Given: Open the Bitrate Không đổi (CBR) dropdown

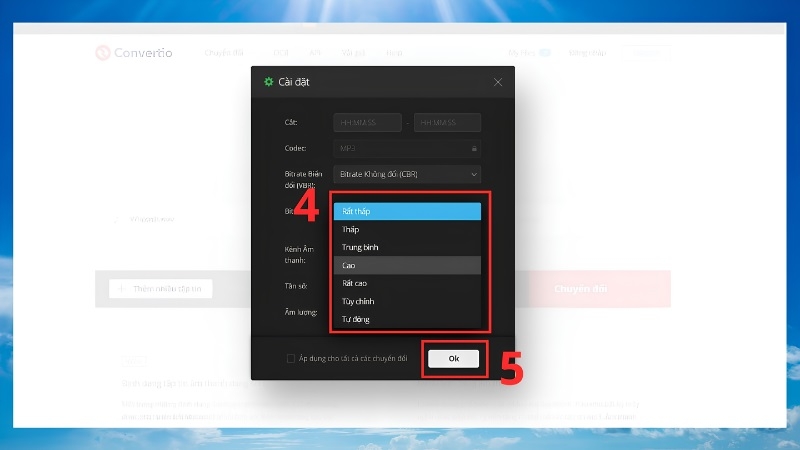Looking at the screenshot, I should [x=407, y=174].
